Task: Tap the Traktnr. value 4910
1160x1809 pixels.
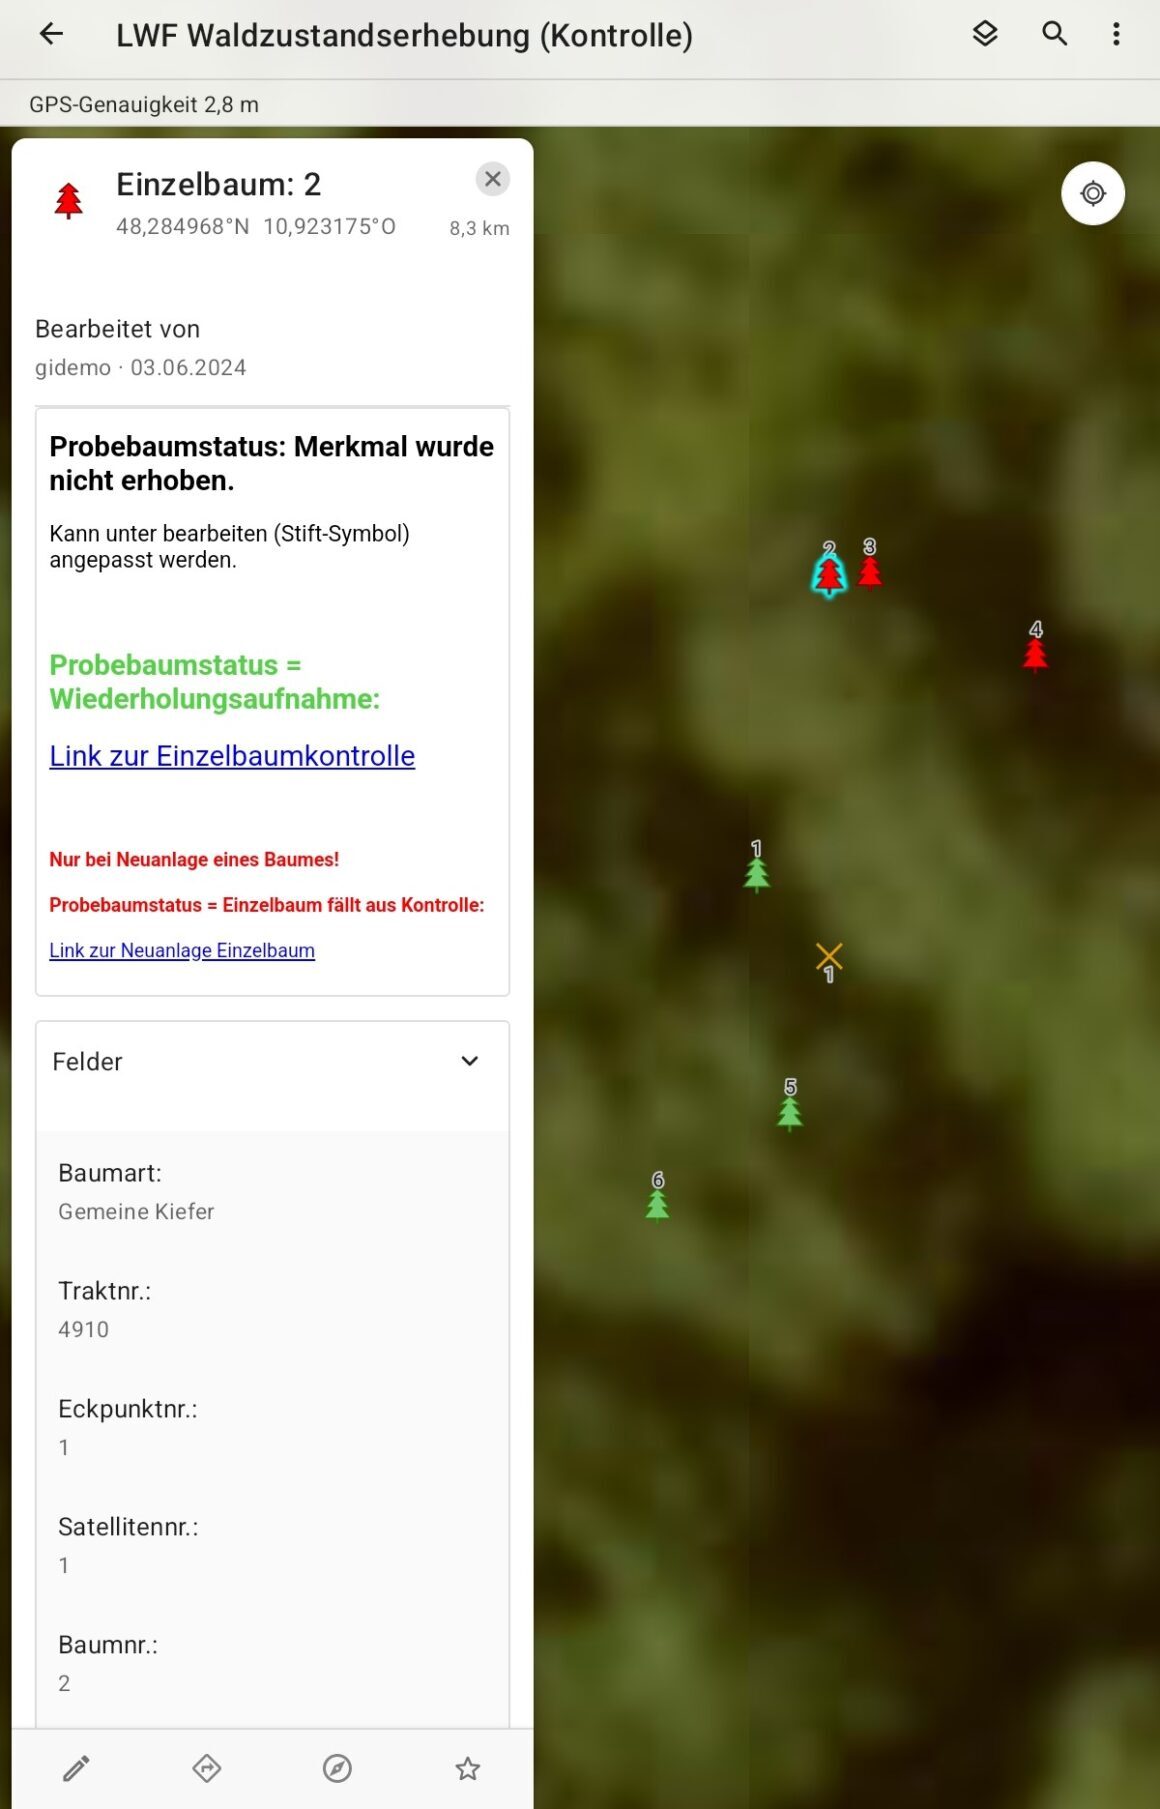Action: [x=83, y=1329]
